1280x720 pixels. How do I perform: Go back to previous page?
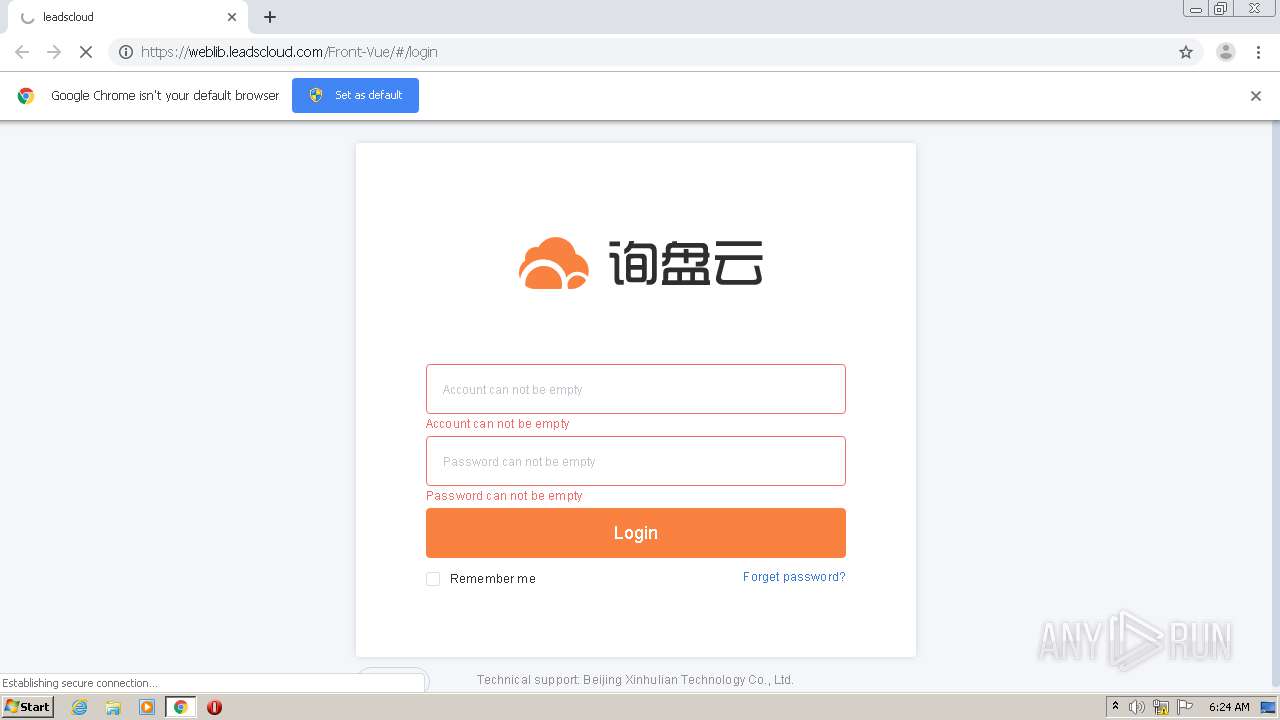point(22,52)
